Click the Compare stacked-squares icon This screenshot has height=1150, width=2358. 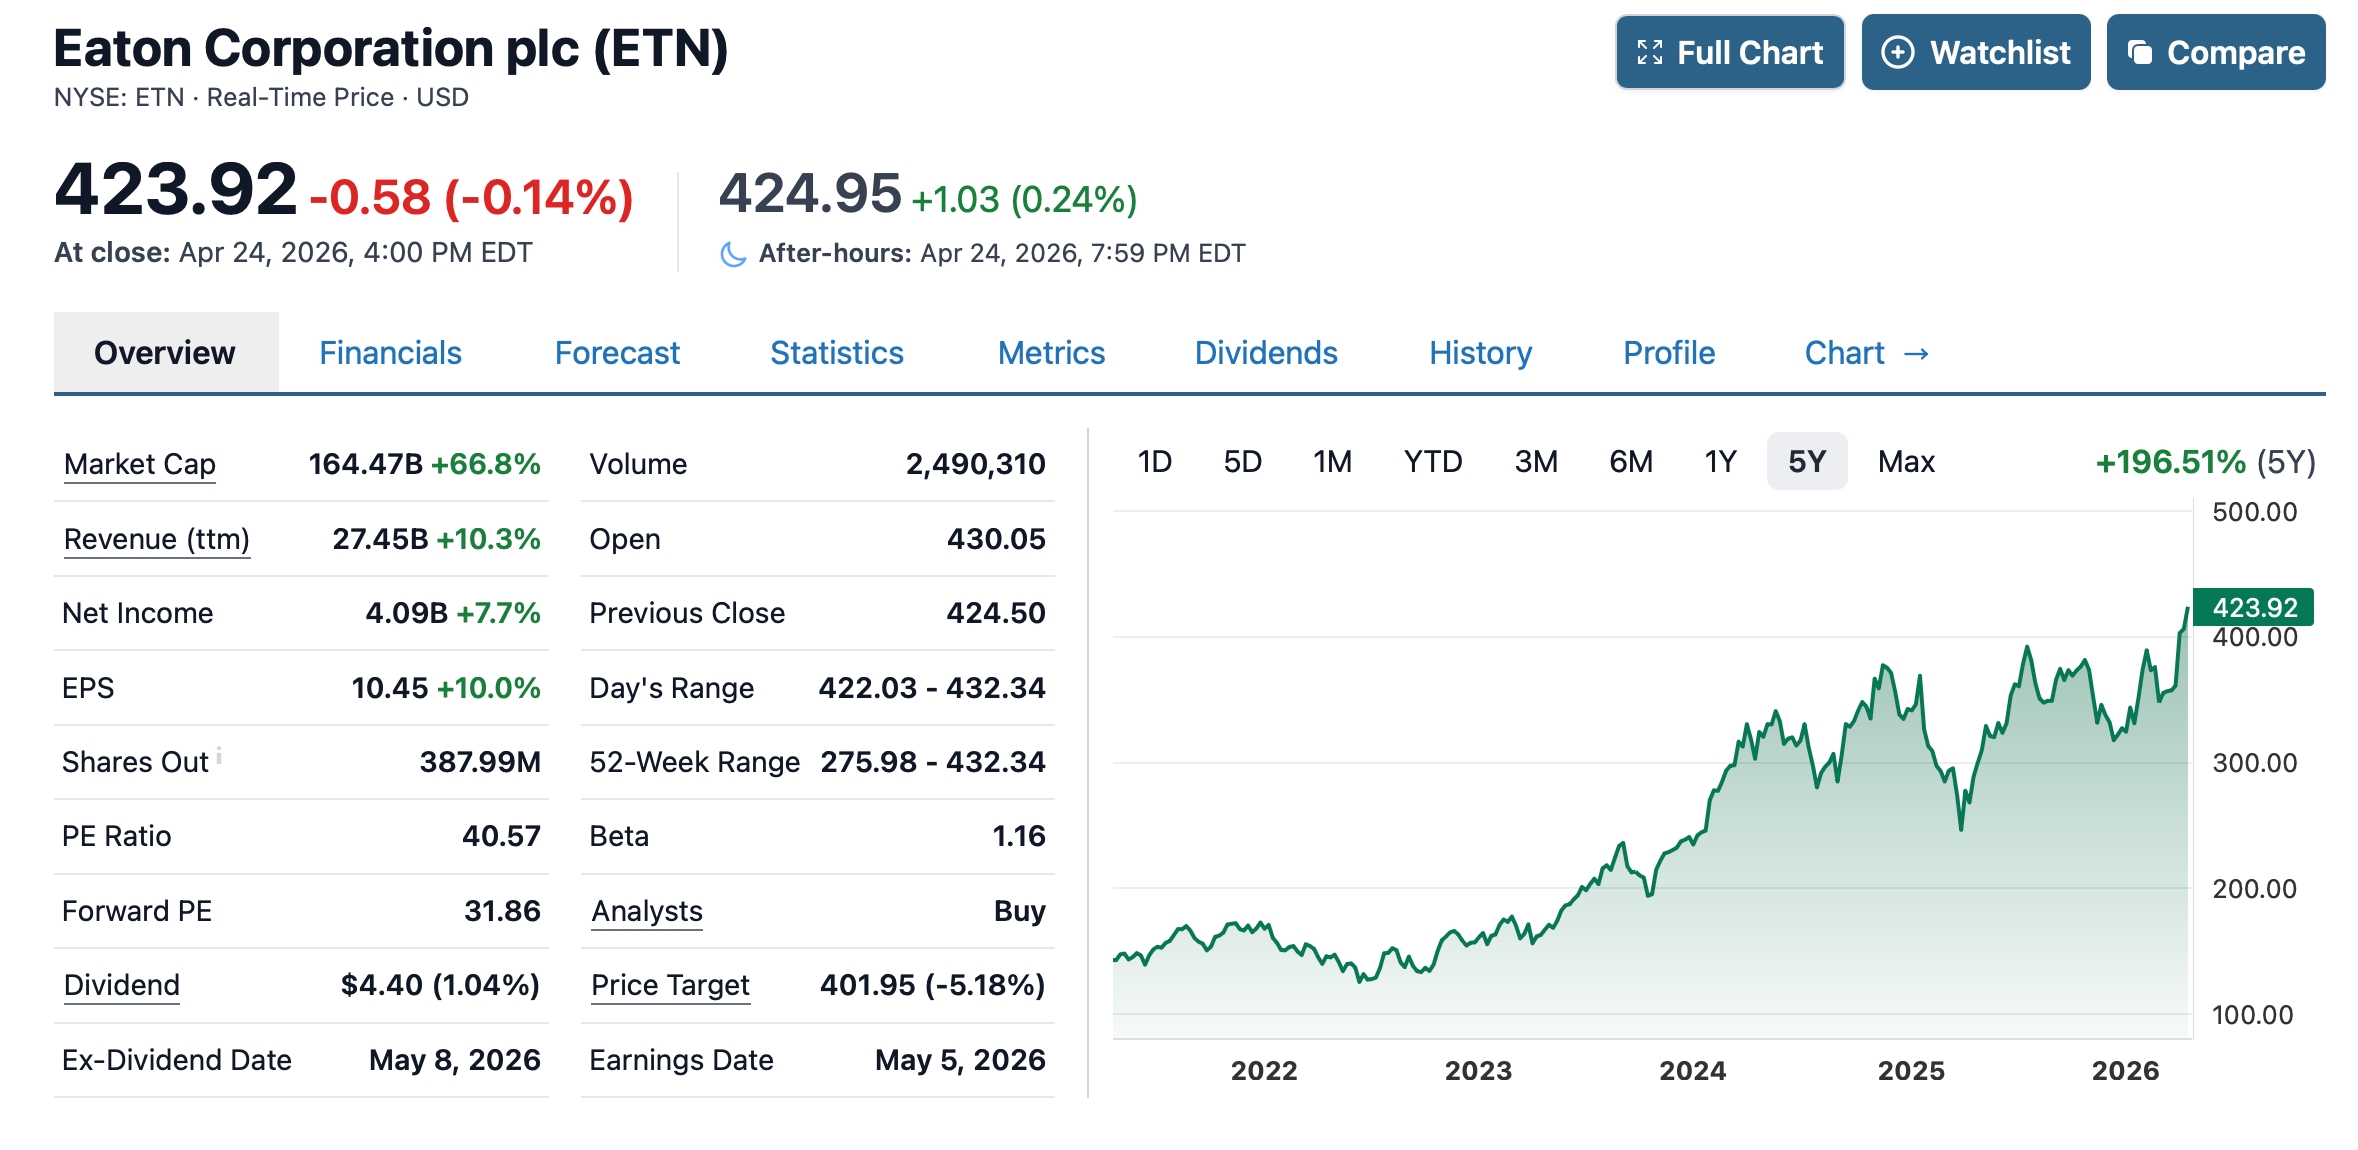point(2139,53)
